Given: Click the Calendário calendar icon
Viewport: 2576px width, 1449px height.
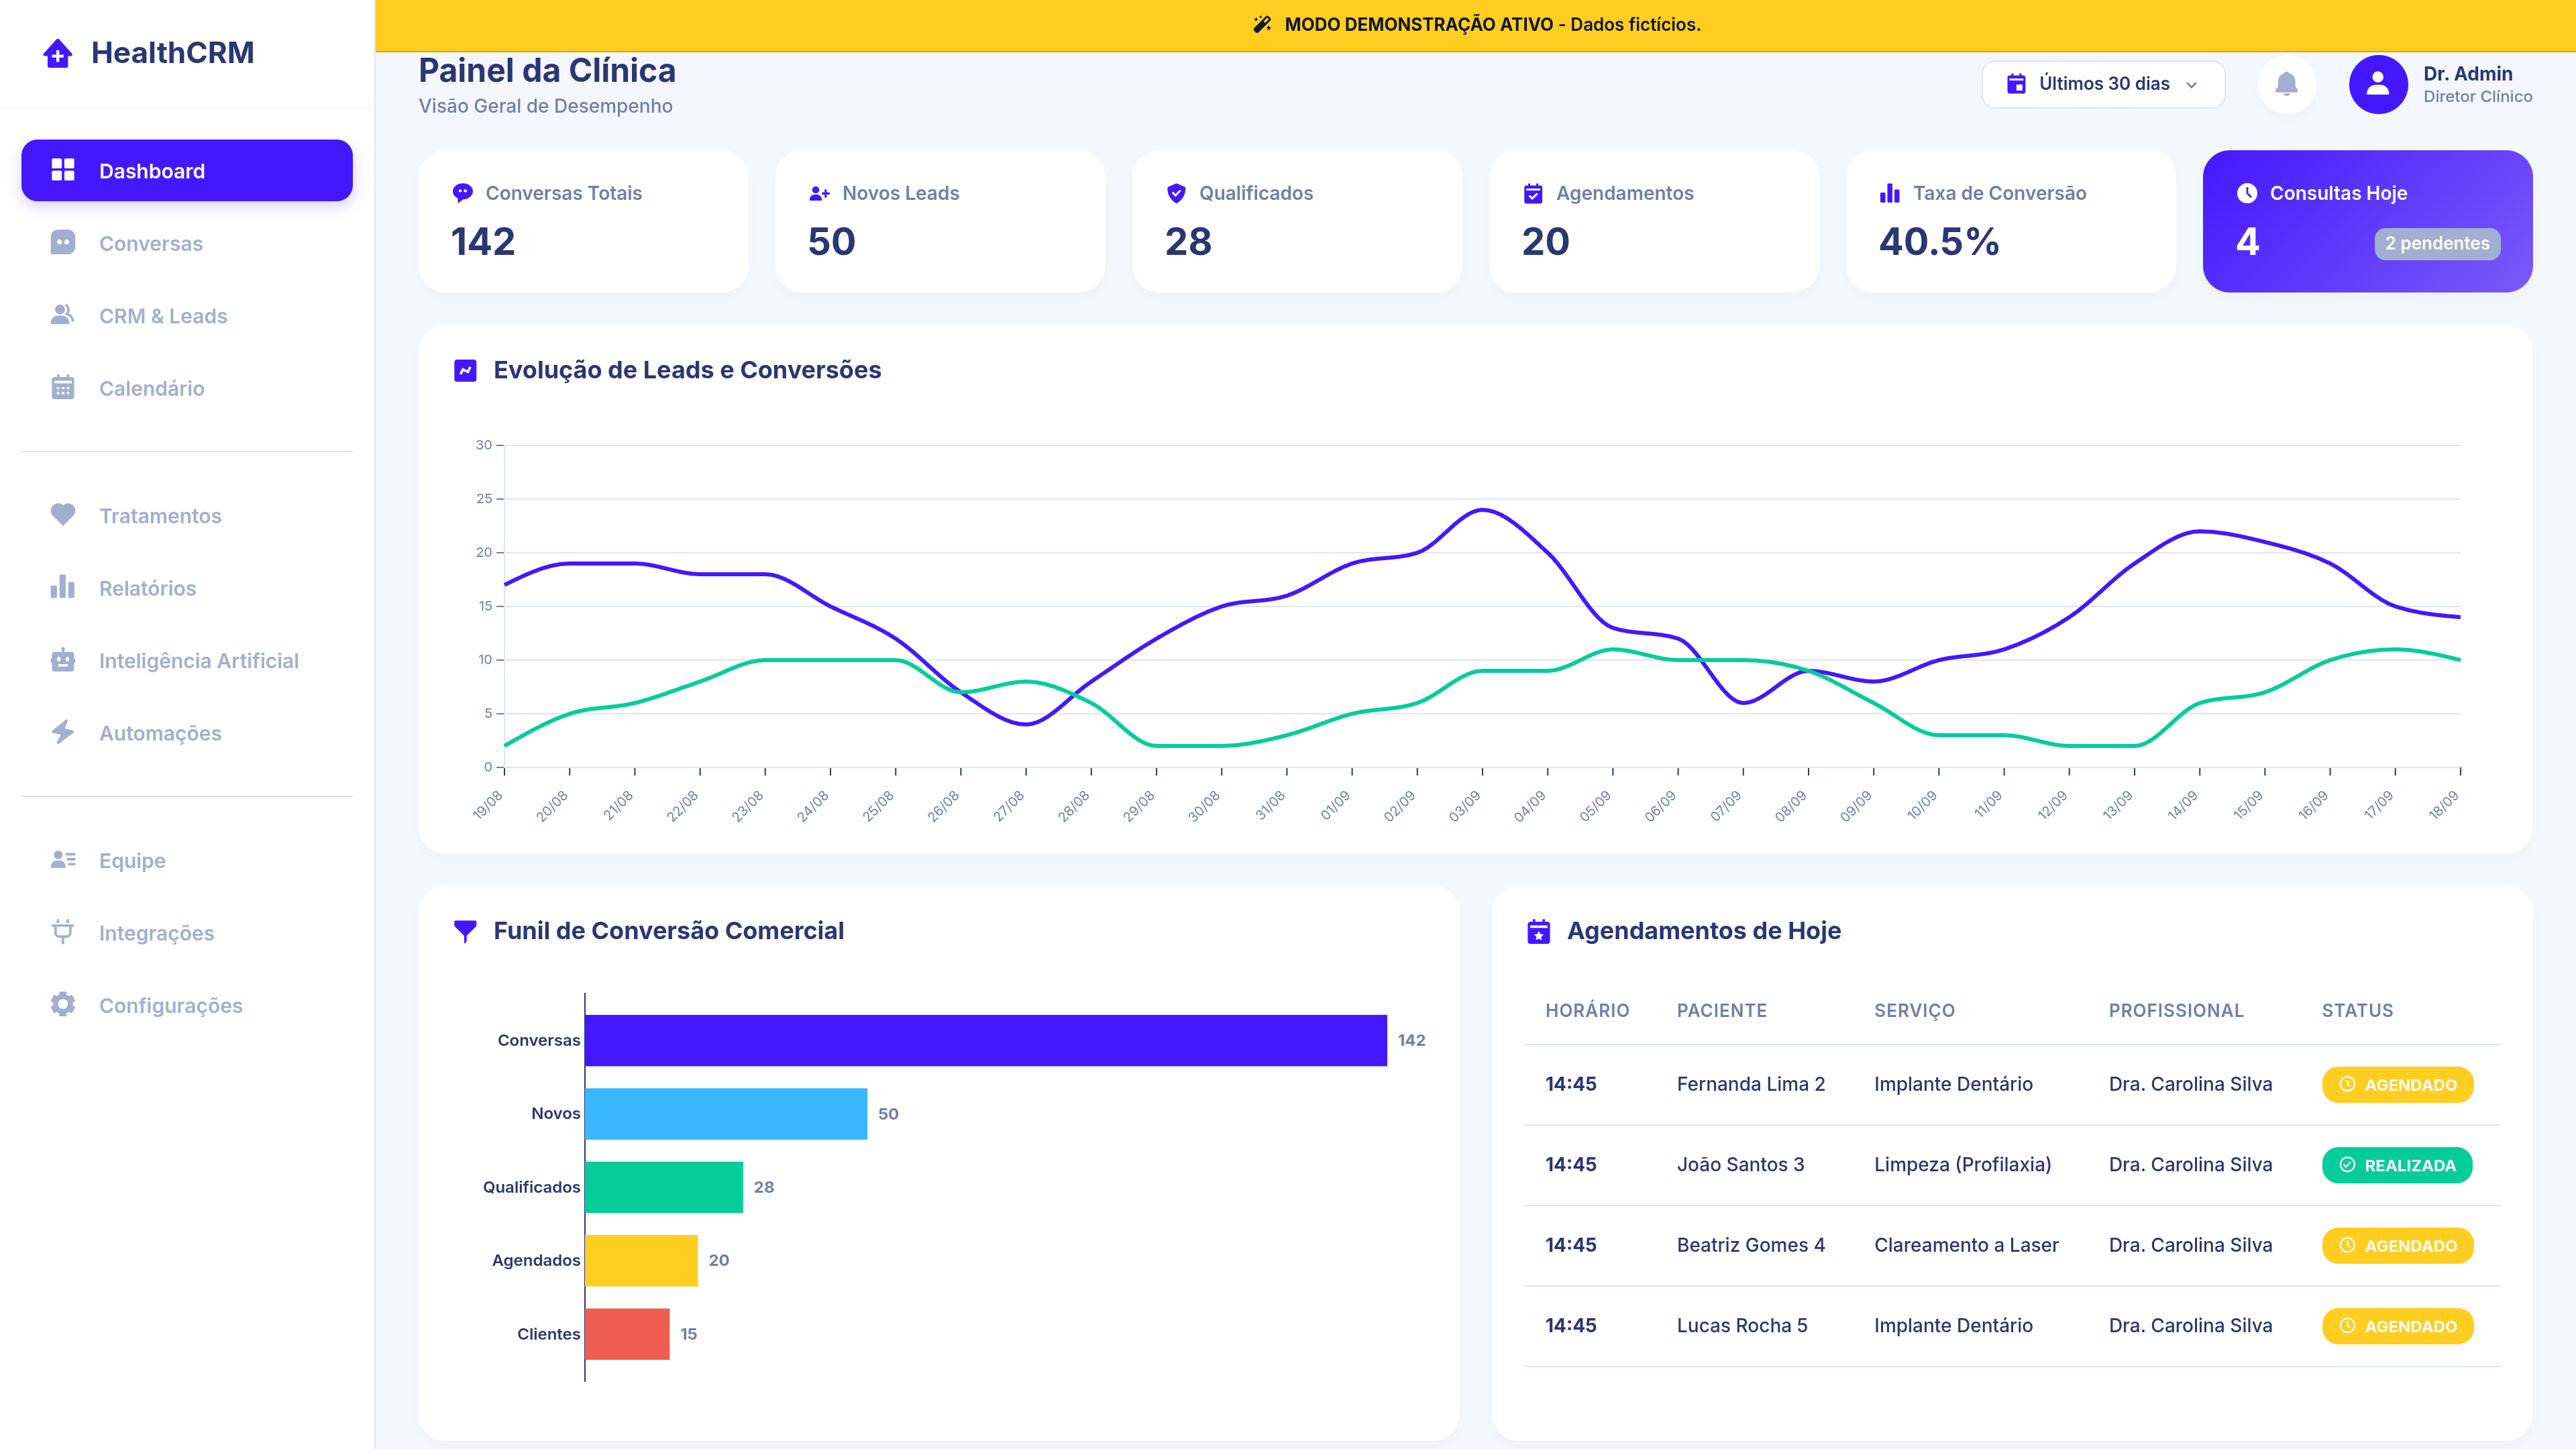Looking at the screenshot, I should [63, 388].
